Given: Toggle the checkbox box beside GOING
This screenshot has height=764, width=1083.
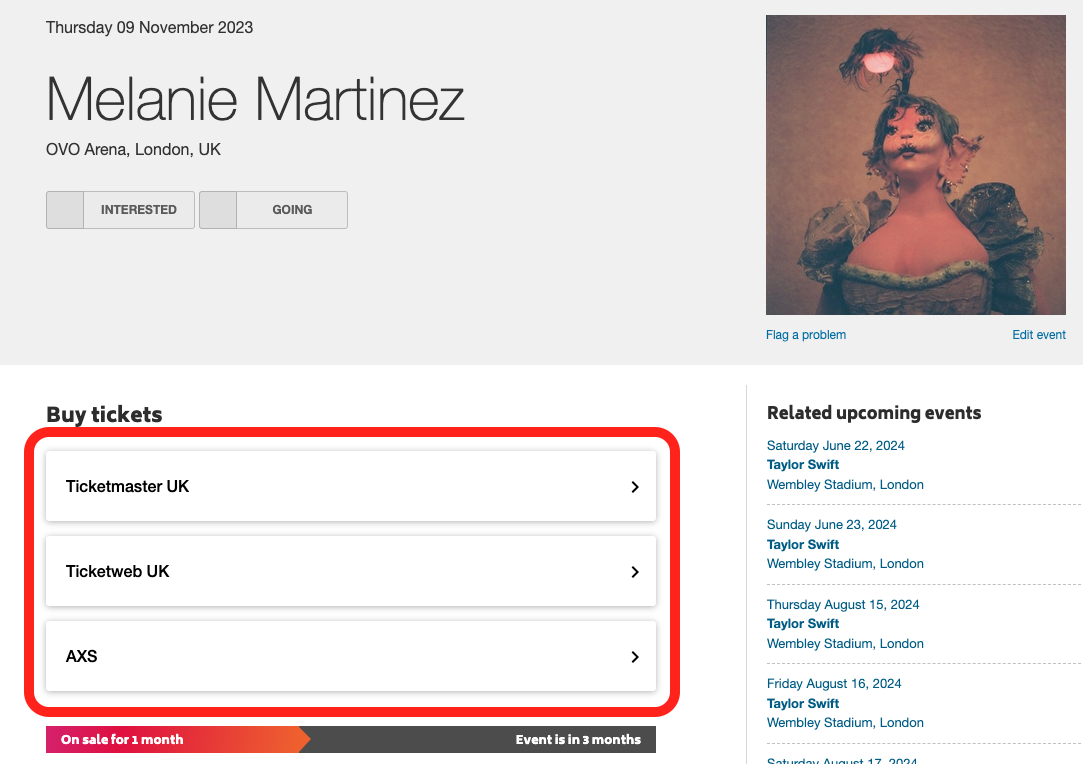Looking at the screenshot, I should [x=218, y=210].
